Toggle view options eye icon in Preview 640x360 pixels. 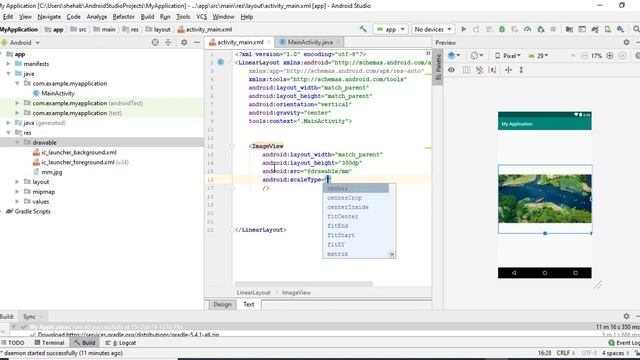[x=451, y=70]
